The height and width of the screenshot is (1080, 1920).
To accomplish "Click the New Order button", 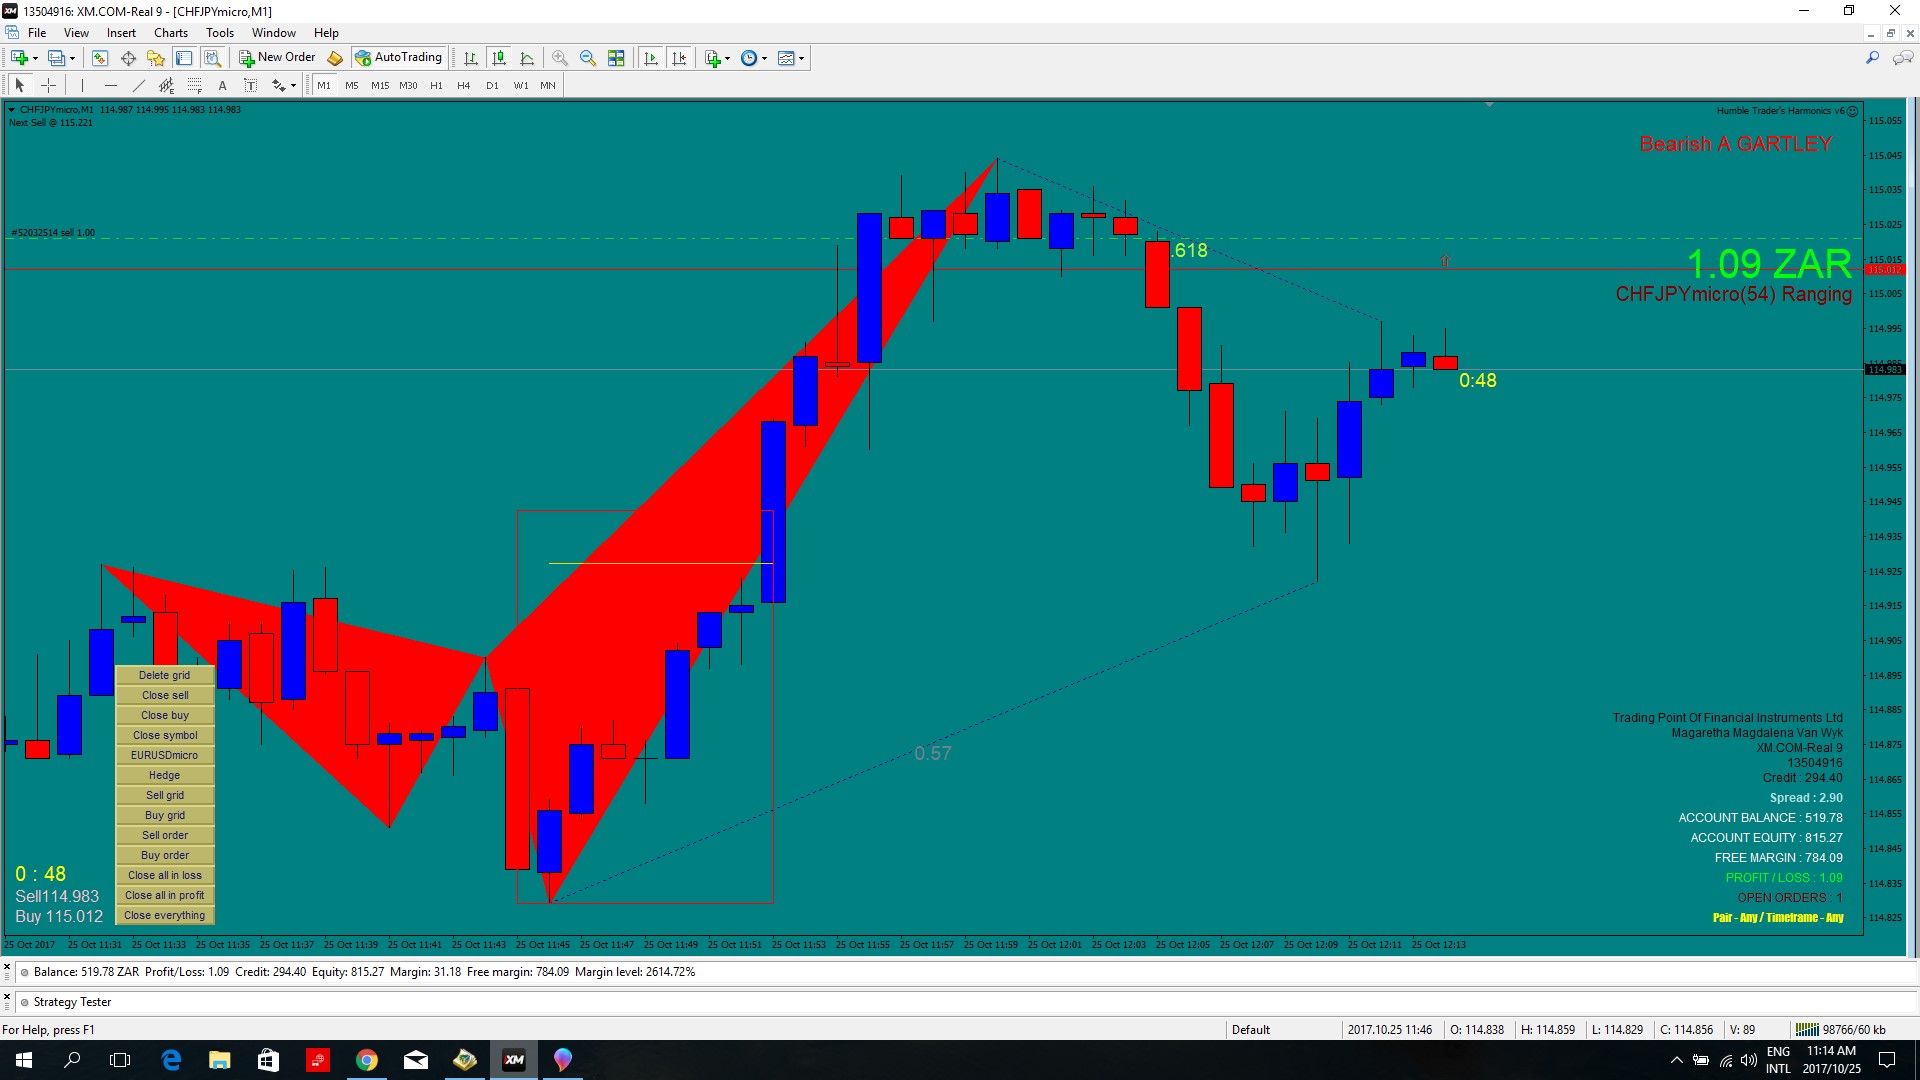I will pyautogui.click(x=277, y=58).
